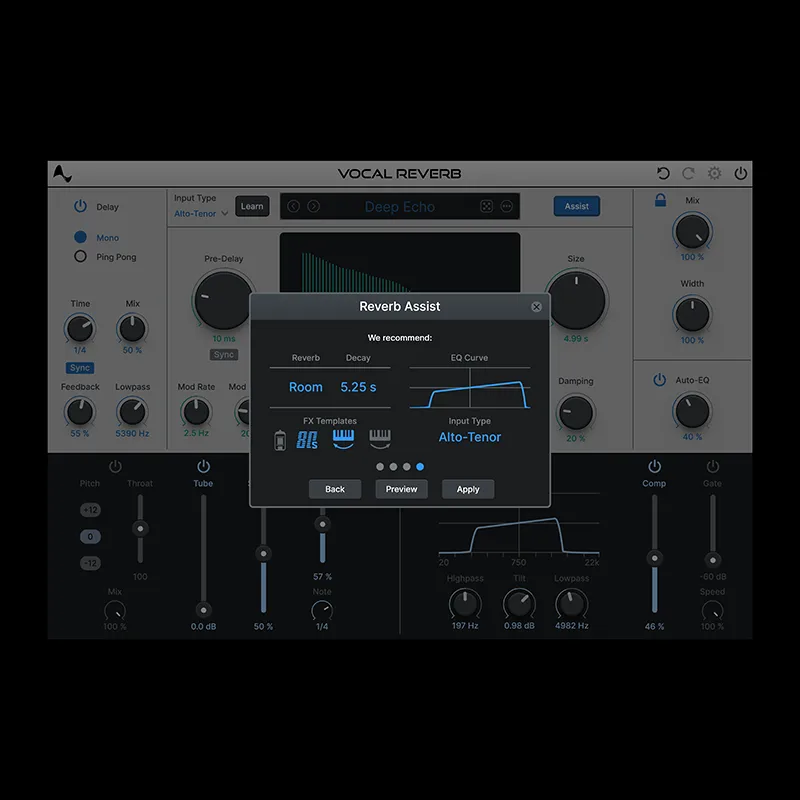Click the delay Mix knob at 50 %
The width and height of the screenshot is (800, 800).
point(132,328)
